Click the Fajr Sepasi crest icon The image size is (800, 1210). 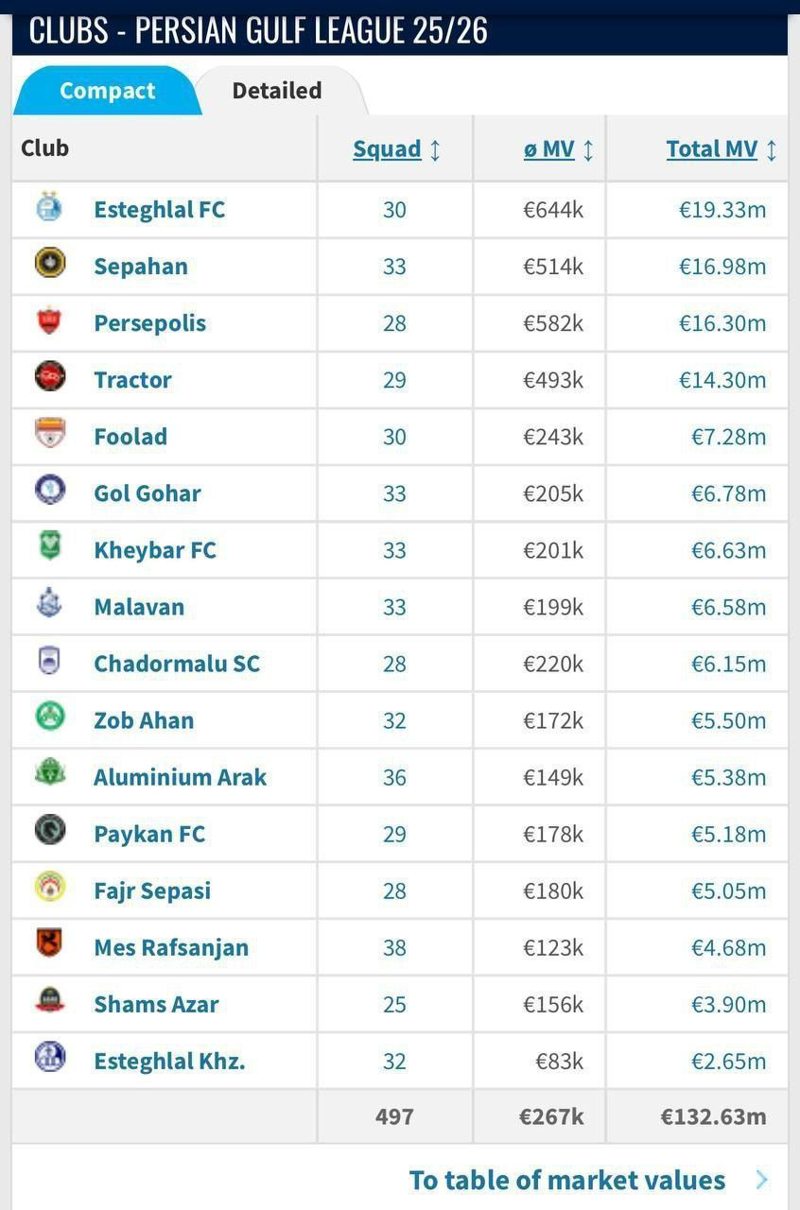(x=50, y=888)
